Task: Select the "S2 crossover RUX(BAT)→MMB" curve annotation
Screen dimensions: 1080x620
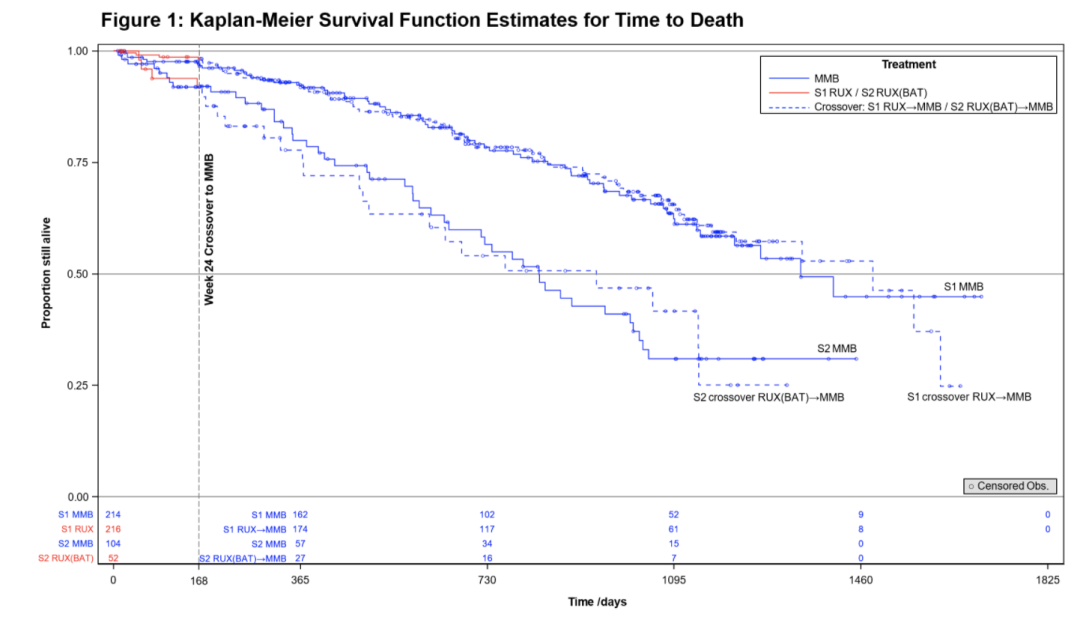Action: [769, 397]
